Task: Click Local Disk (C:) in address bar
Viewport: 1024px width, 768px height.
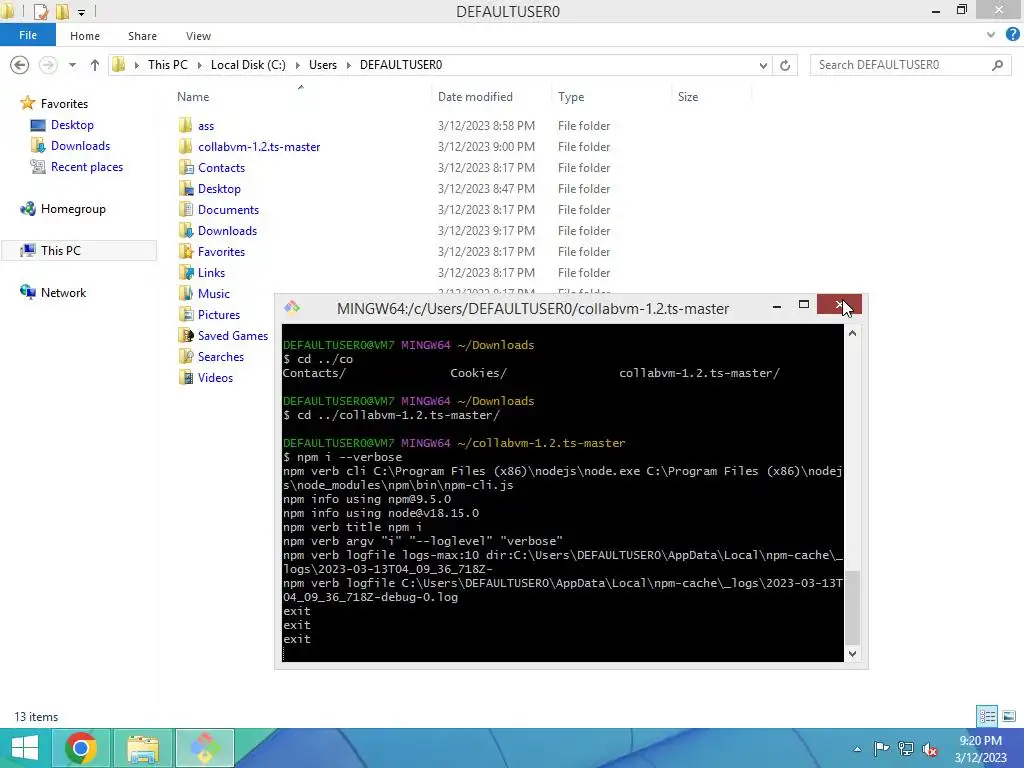Action: 248,65
